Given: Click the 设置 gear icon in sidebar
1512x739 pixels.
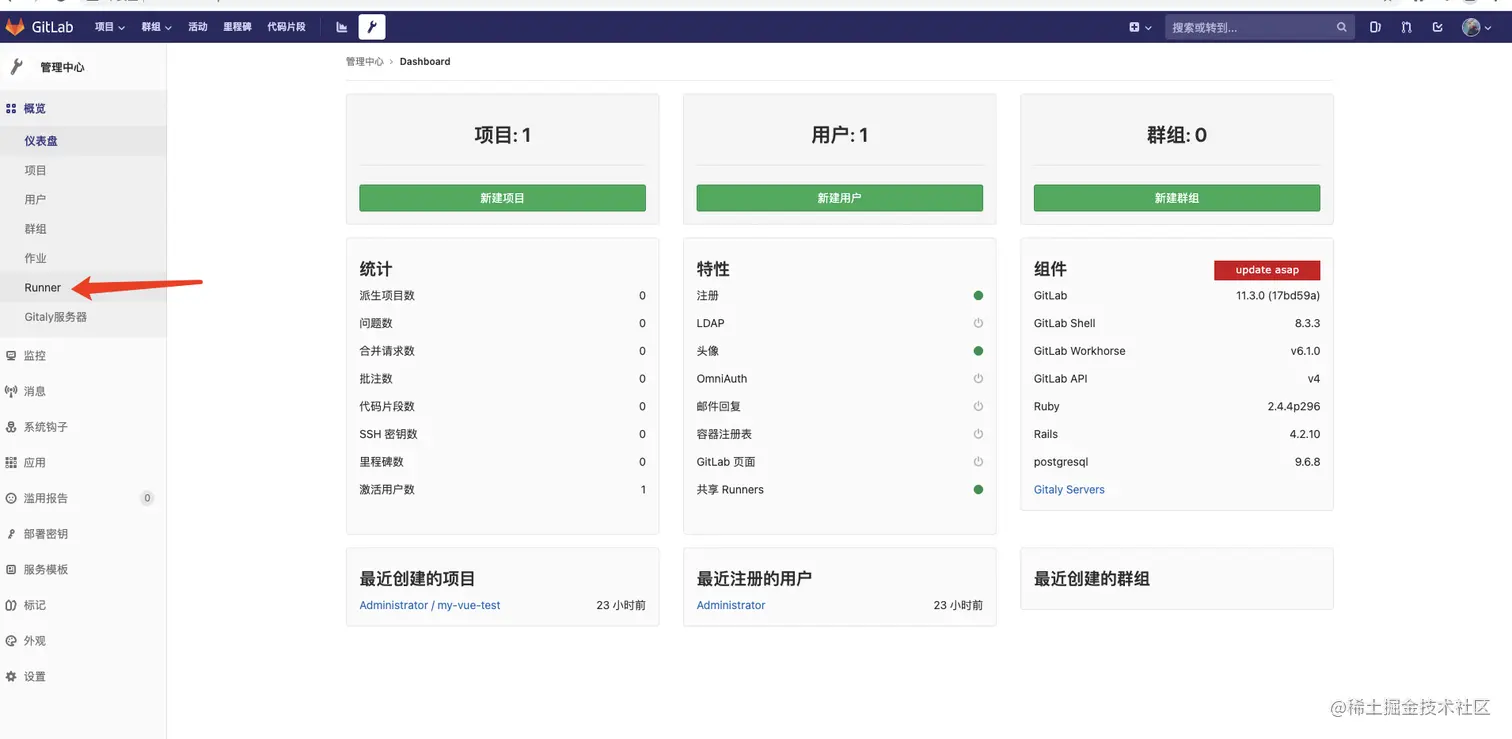Looking at the screenshot, I should pos(11,676).
